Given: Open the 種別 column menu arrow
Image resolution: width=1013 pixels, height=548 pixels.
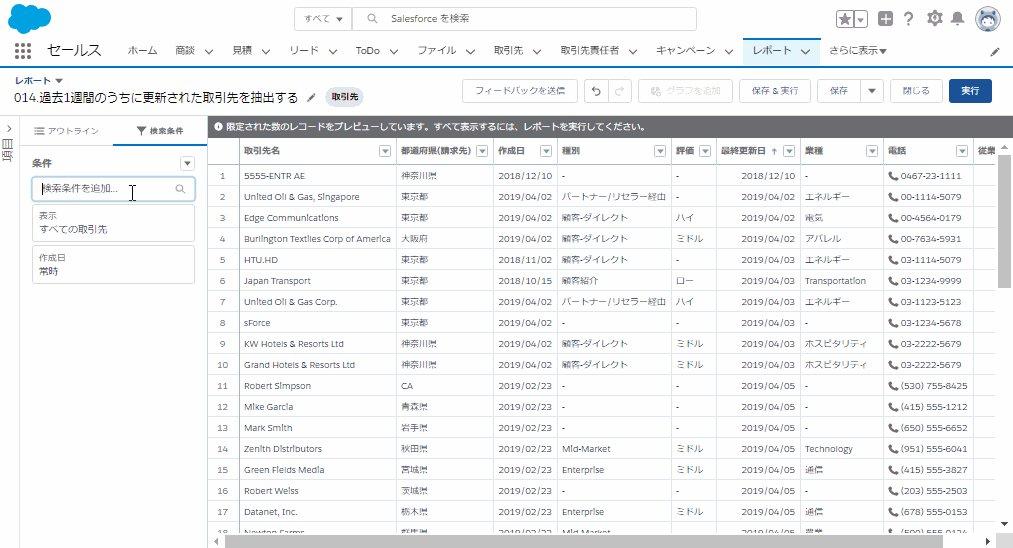Looking at the screenshot, I should point(660,151).
